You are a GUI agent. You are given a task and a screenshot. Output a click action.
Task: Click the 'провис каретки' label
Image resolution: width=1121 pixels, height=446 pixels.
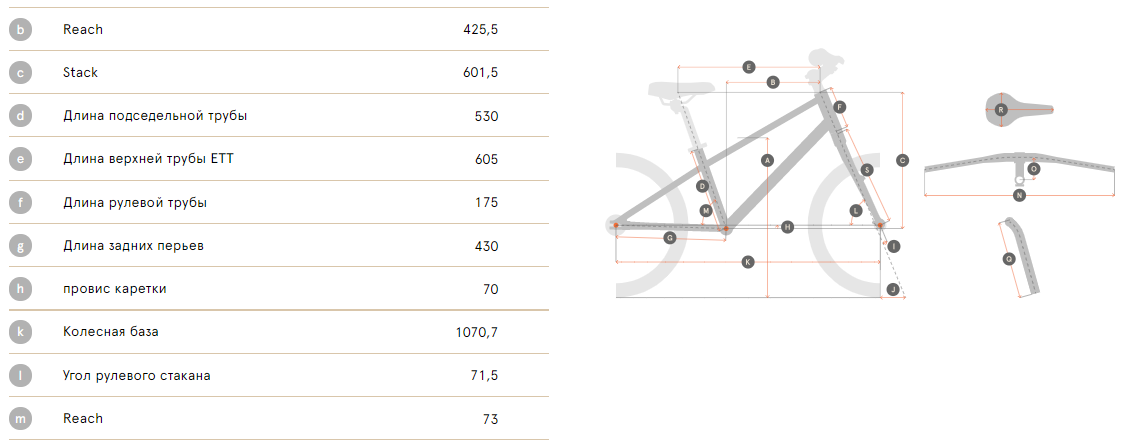(115, 289)
